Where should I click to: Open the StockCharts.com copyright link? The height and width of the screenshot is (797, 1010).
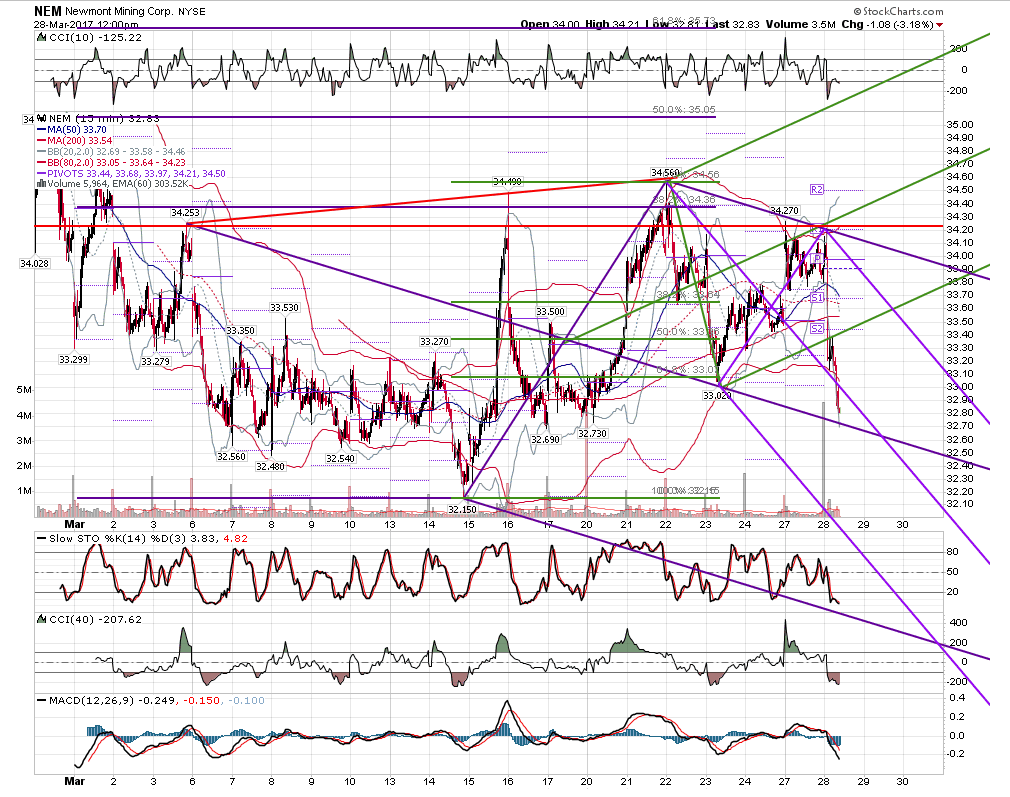[899, 11]
